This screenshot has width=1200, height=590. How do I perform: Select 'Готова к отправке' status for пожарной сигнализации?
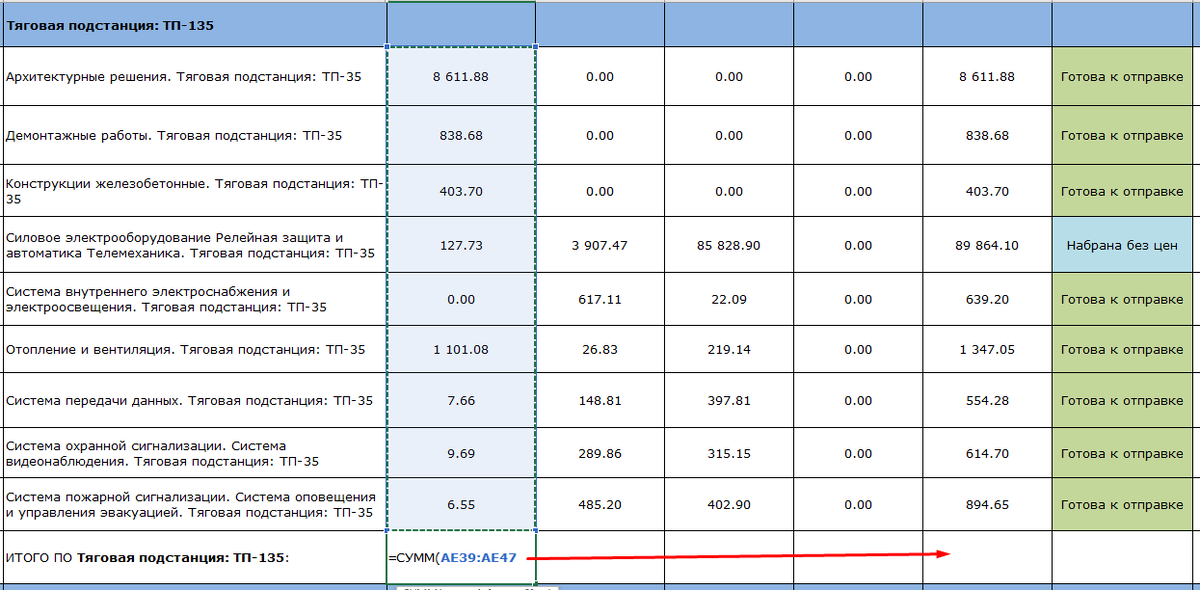point(1122,504)
